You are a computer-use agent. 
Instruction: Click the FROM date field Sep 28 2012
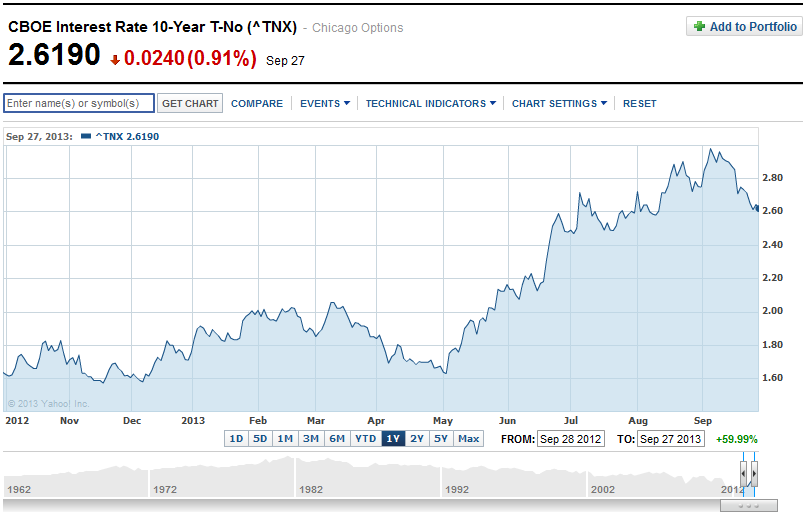click(571, 439)
